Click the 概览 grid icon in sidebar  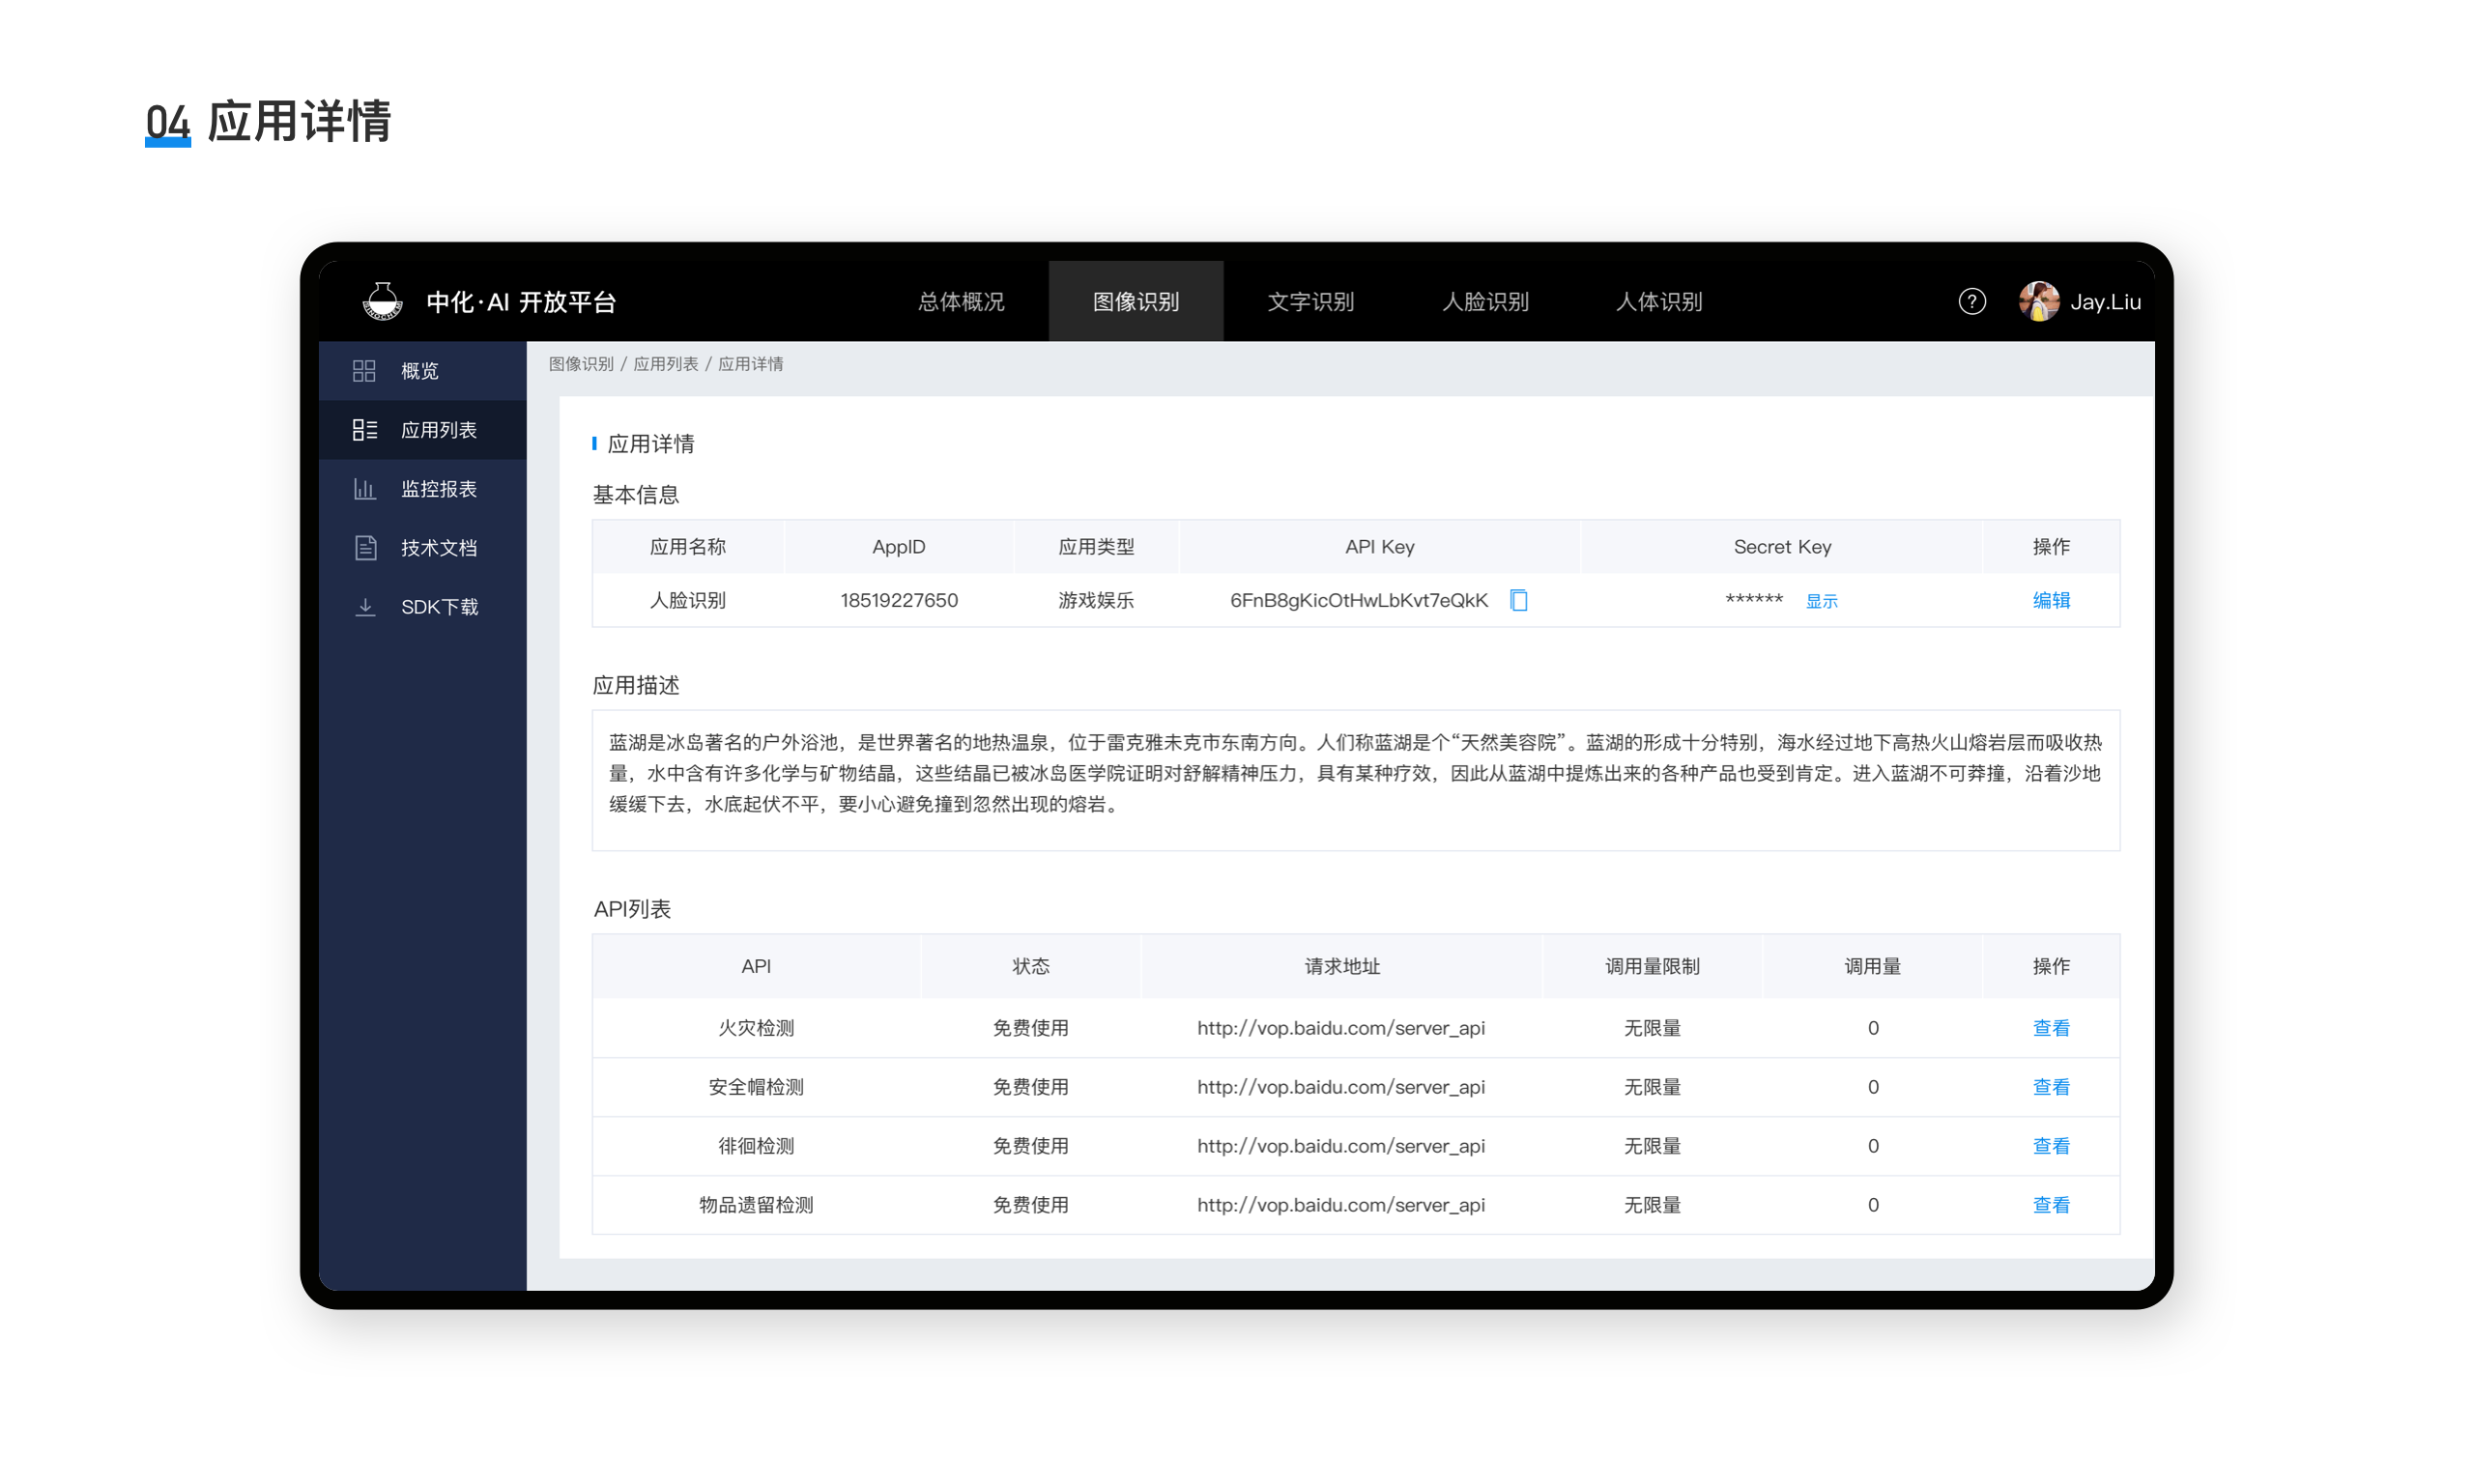pyautogui.click(x=364, y=371)
